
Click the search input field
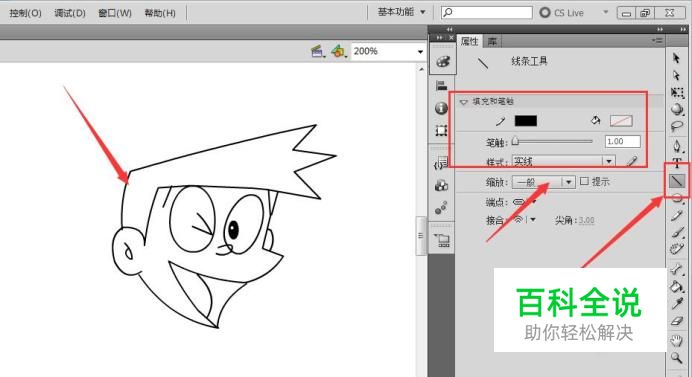[486, 12]
